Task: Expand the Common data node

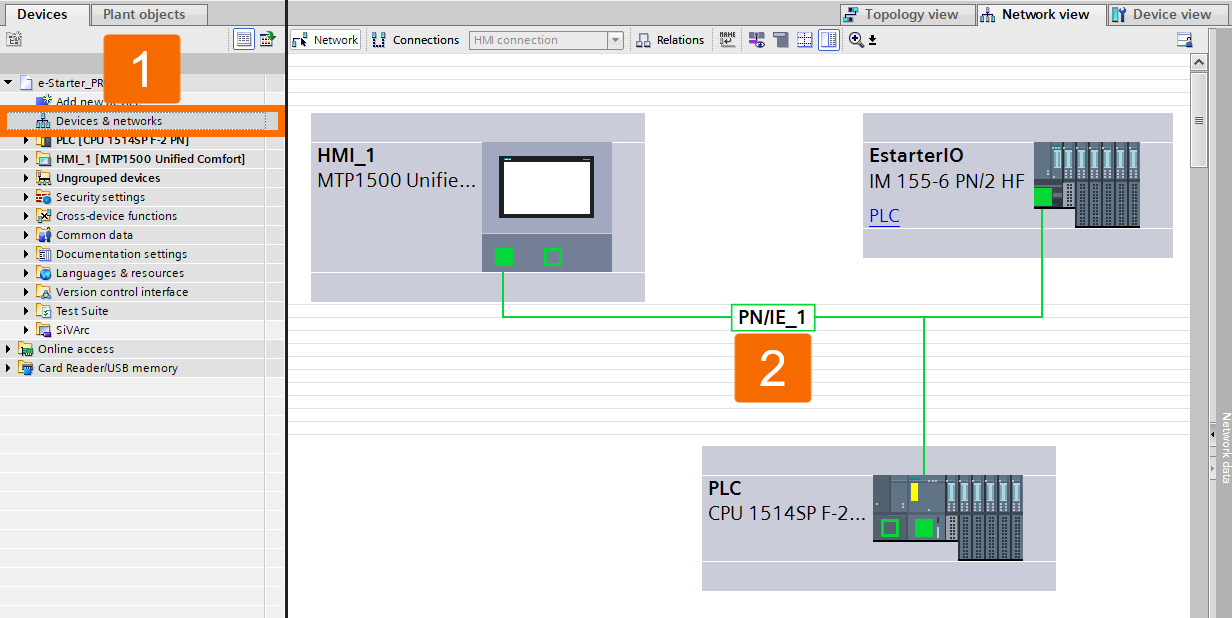Action: point(27,235)
